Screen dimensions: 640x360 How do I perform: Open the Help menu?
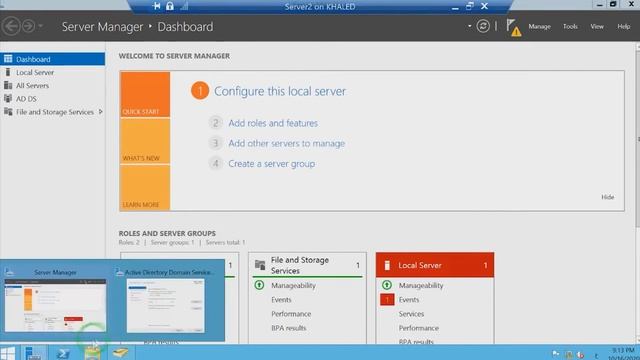pyautogui.click(x=623, y=27)
